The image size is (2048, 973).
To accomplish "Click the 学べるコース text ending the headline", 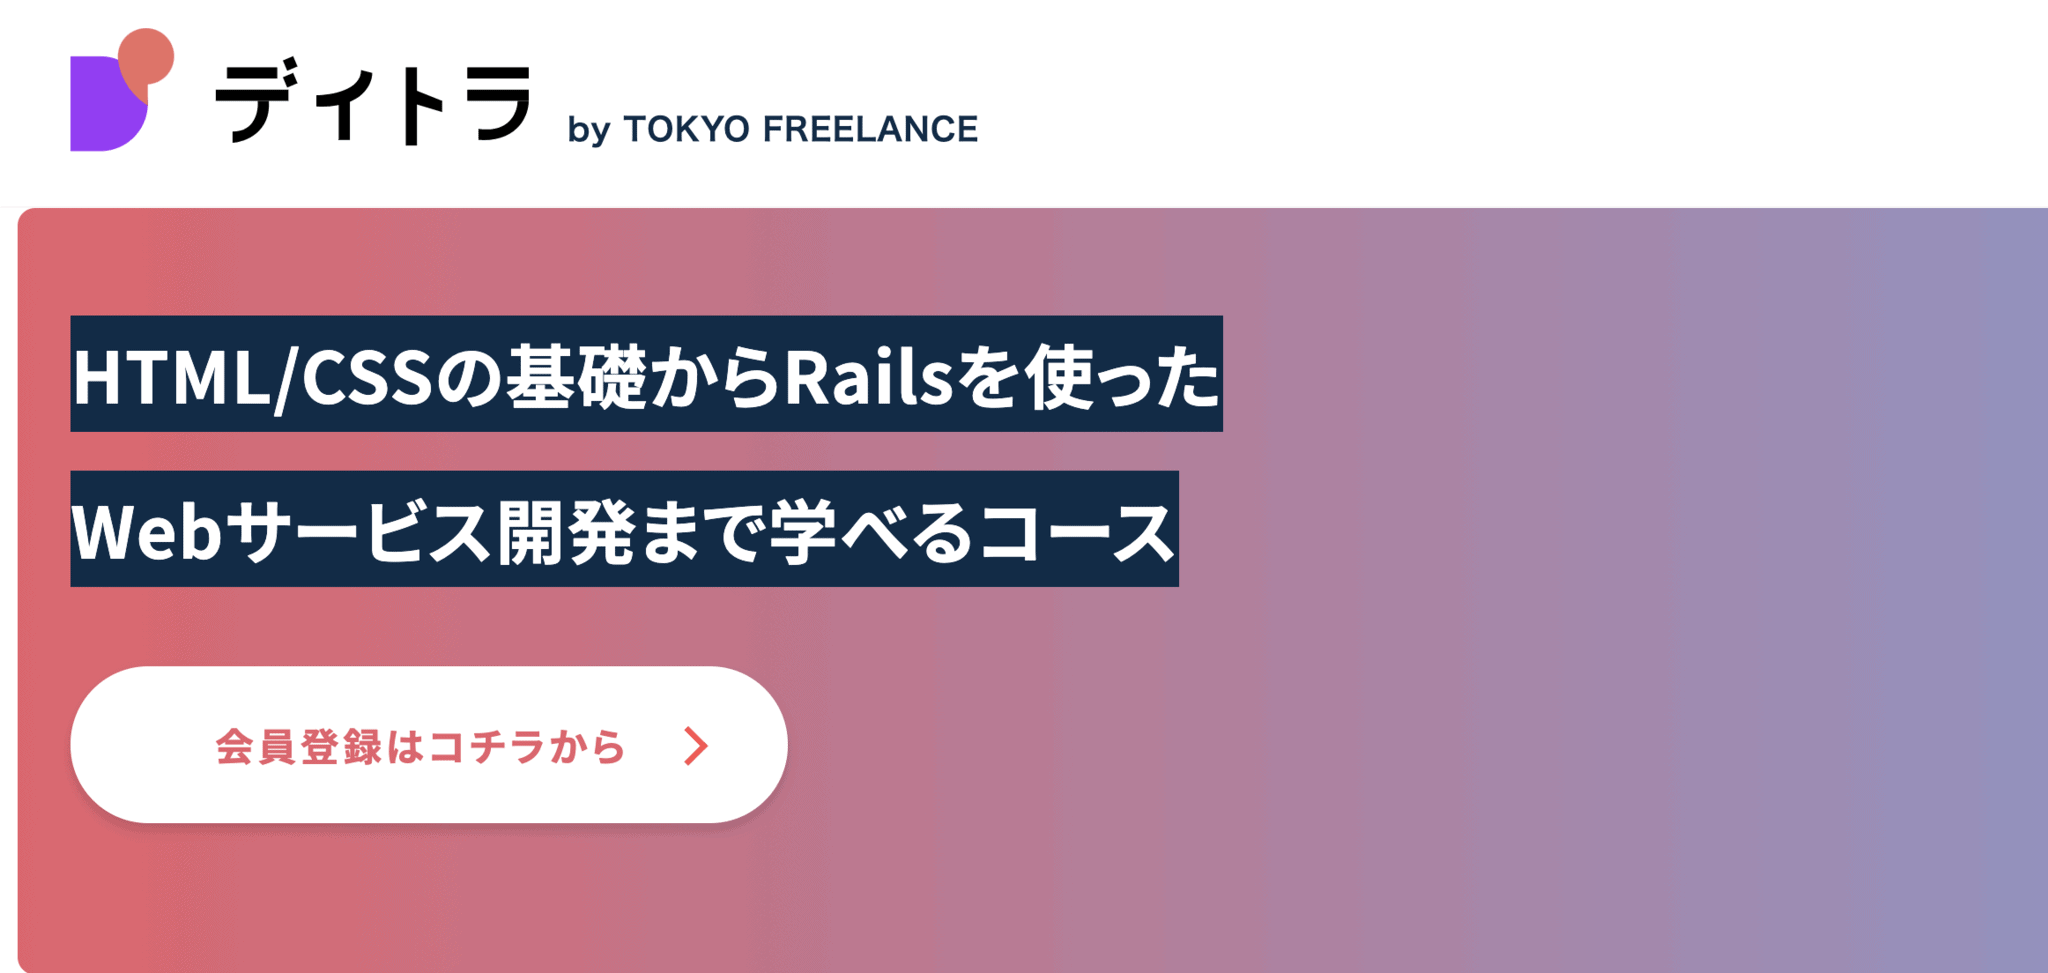I will pos(972,531).
